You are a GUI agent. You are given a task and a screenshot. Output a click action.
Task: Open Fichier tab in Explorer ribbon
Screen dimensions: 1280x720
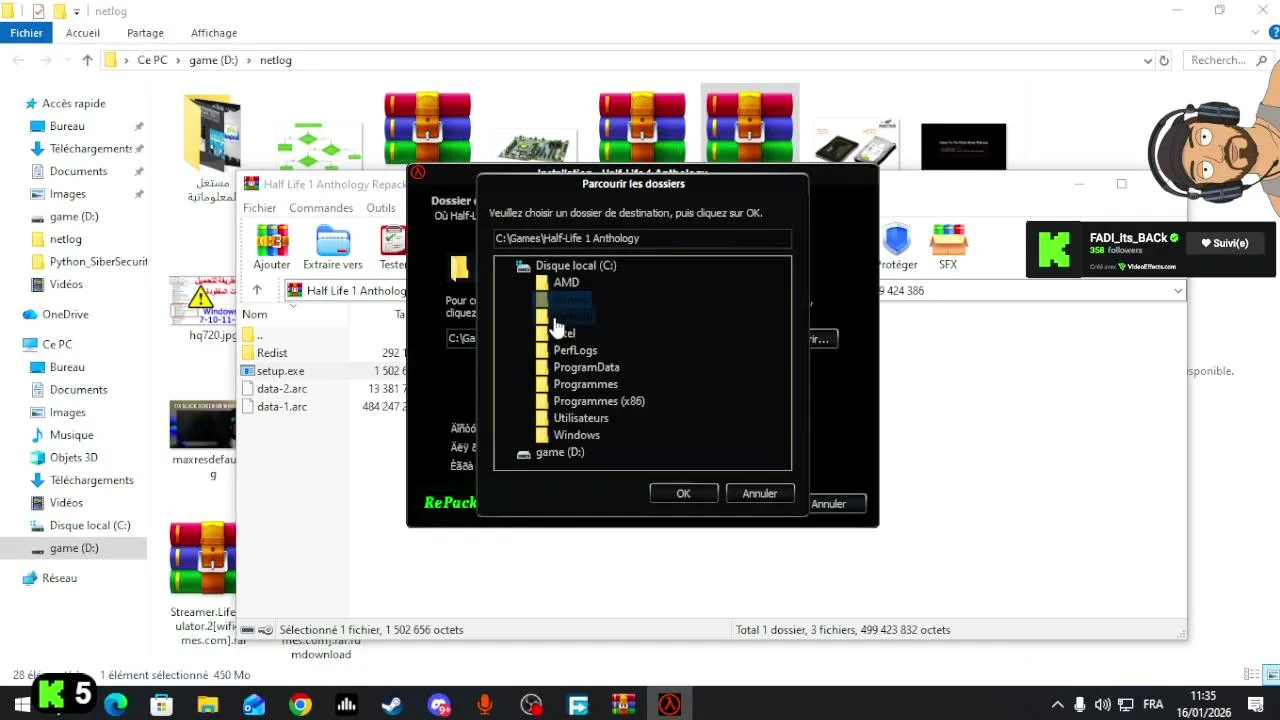tap(27, 33)
